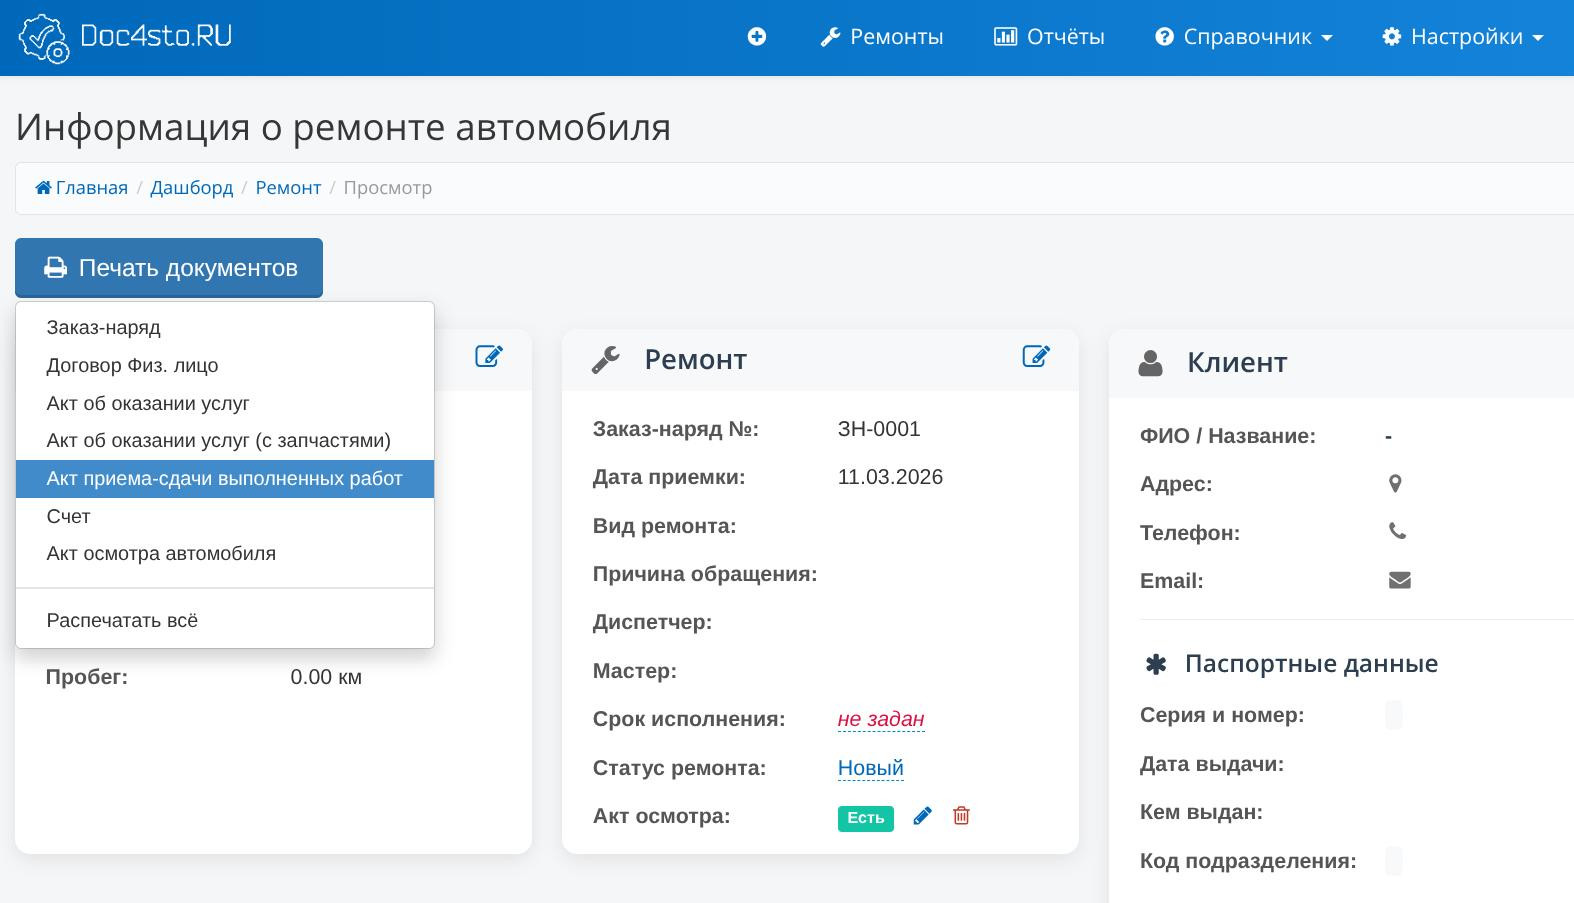Select Счет from print menu
This screenshot has width=1574, height=903.
click(x=225, y=517)
